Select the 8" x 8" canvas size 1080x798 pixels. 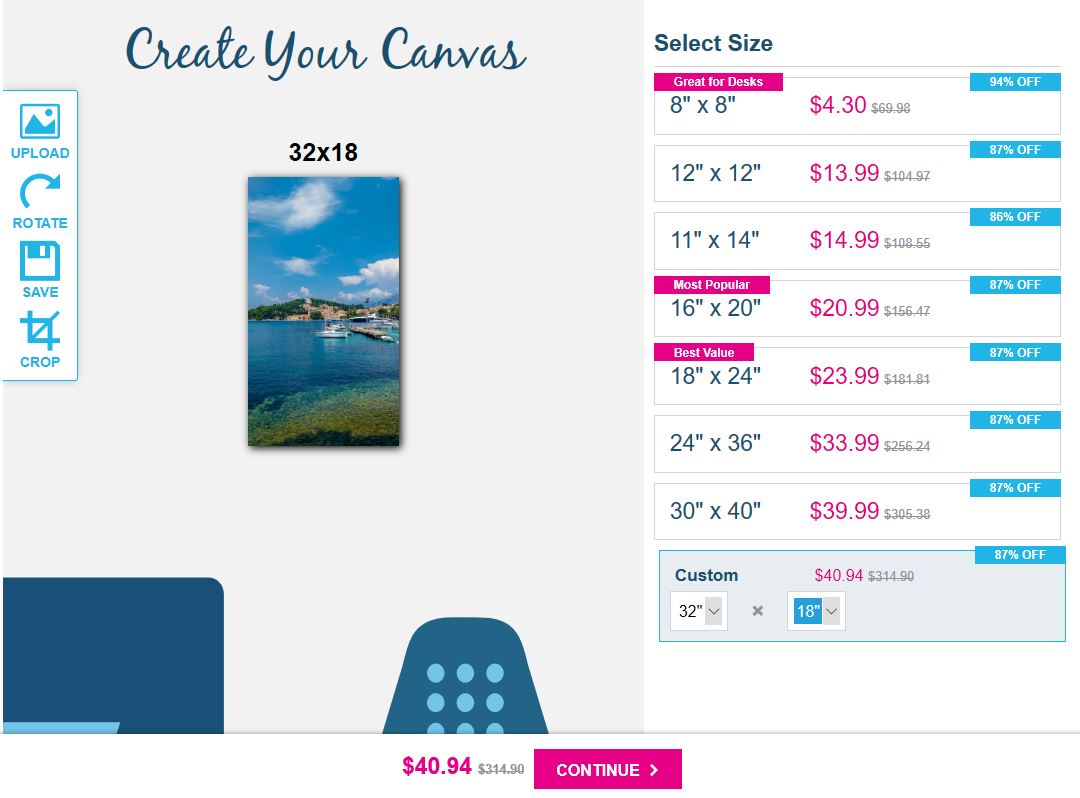pyautogui.click(x=857, y=105)
